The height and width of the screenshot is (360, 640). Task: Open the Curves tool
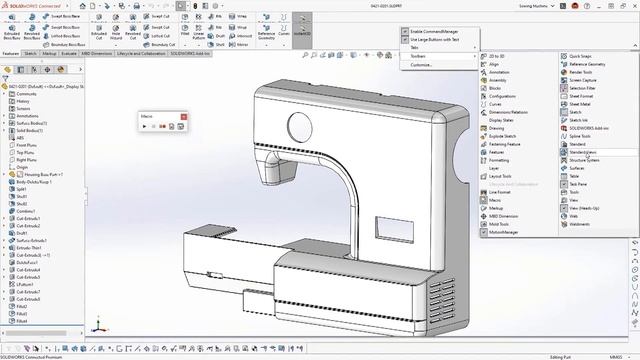click(x=284, y=31)
